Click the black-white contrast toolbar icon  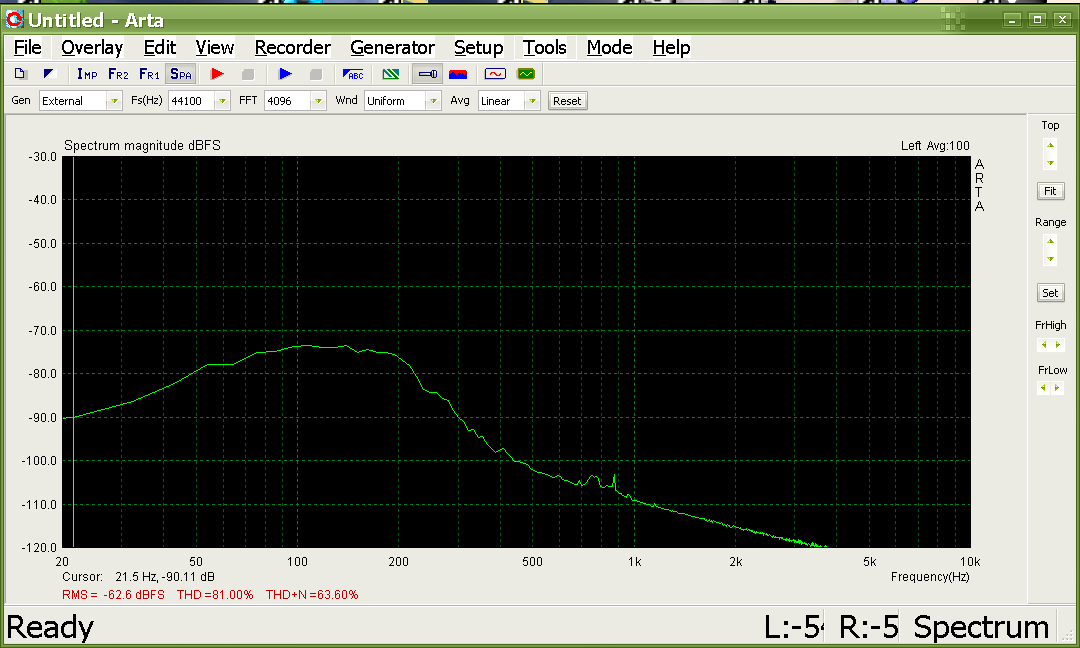(48, 74)
